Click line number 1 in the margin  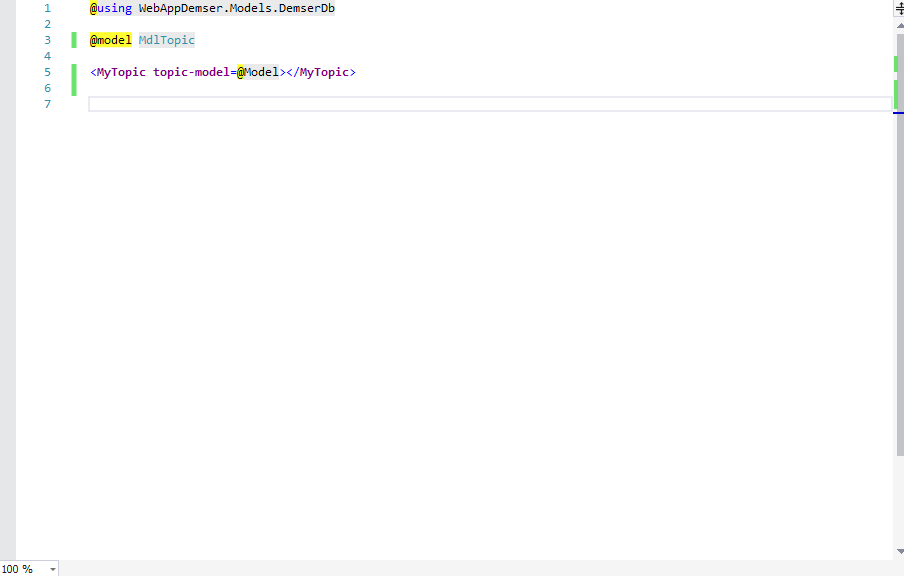point(47,8)
